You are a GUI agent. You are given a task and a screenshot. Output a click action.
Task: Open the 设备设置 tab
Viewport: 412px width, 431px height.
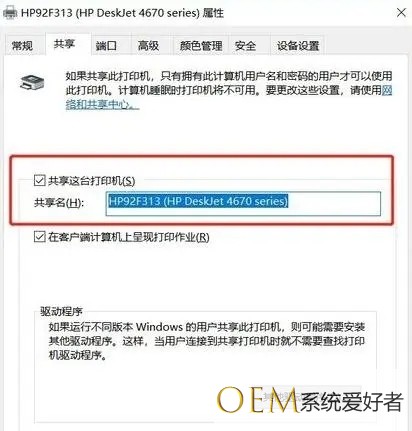click(298, 45)
